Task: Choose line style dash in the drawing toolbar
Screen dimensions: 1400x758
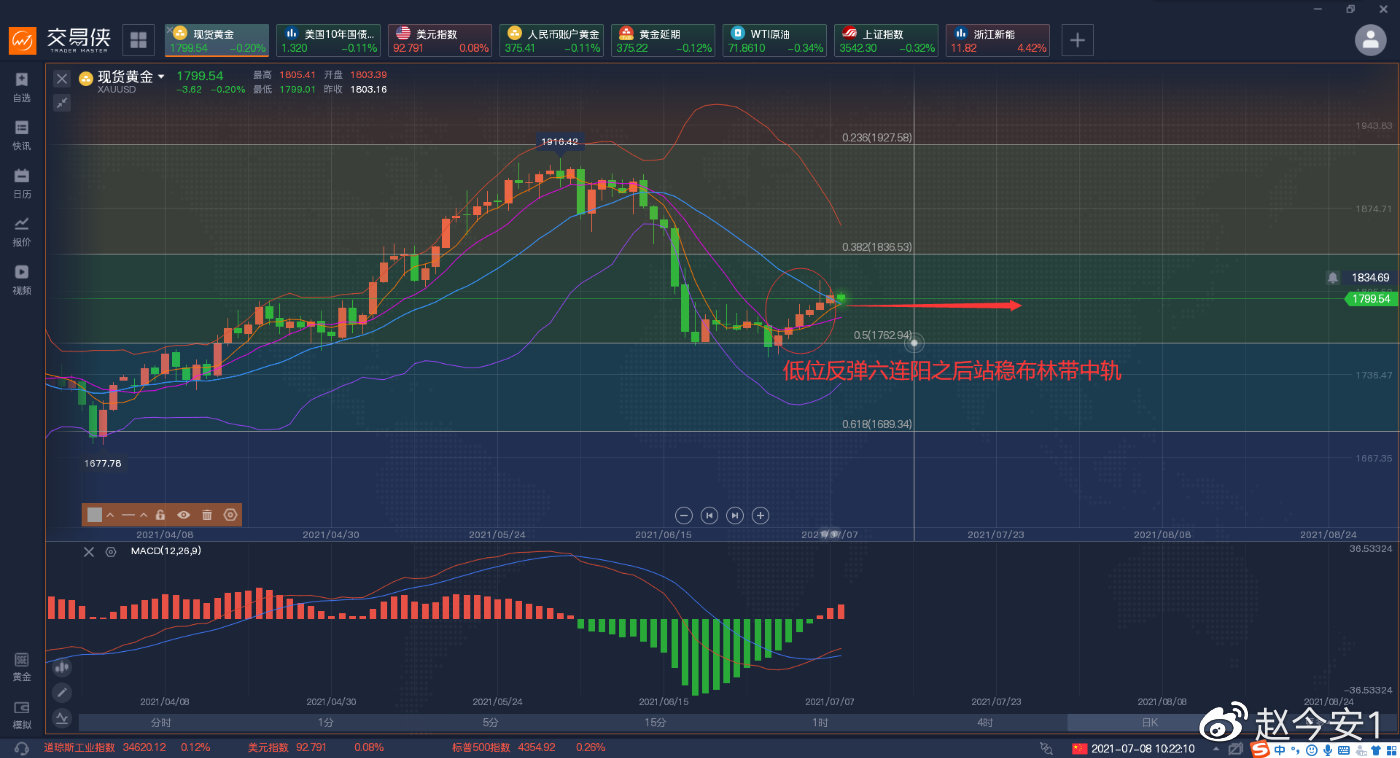Action: pos(128,515)
